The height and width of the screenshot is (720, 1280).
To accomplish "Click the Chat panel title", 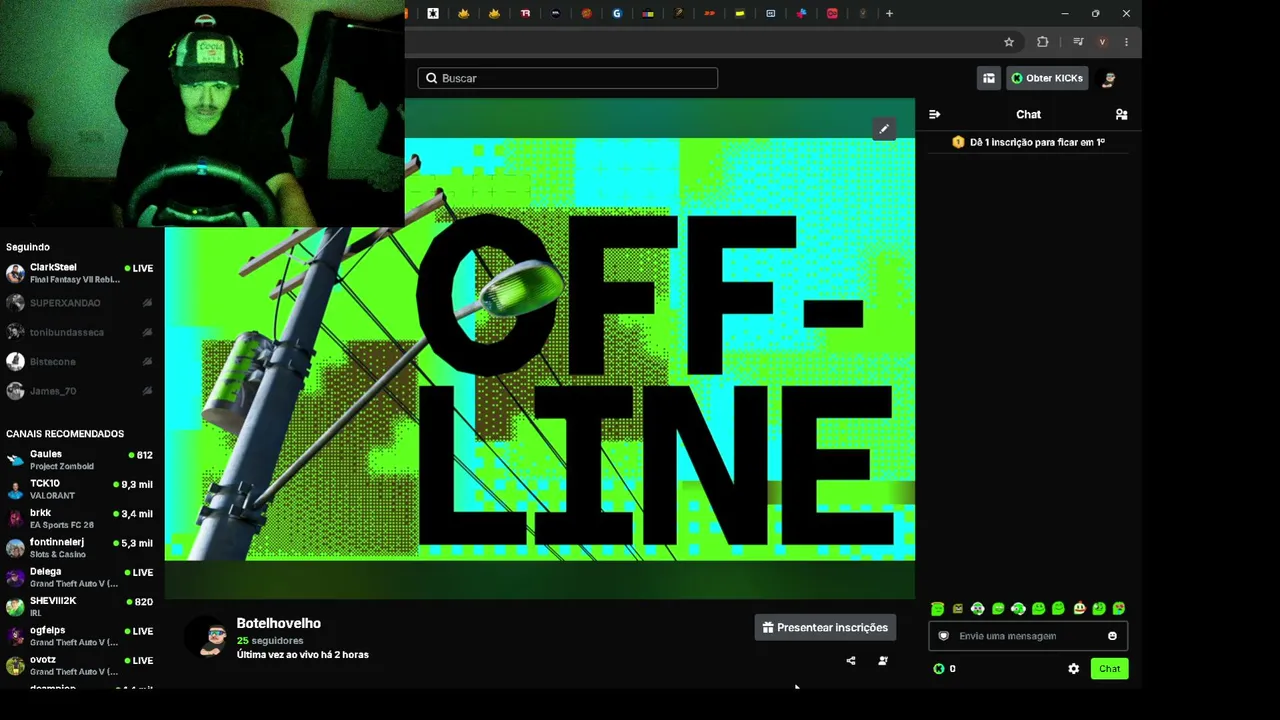I will point(1028,114).
